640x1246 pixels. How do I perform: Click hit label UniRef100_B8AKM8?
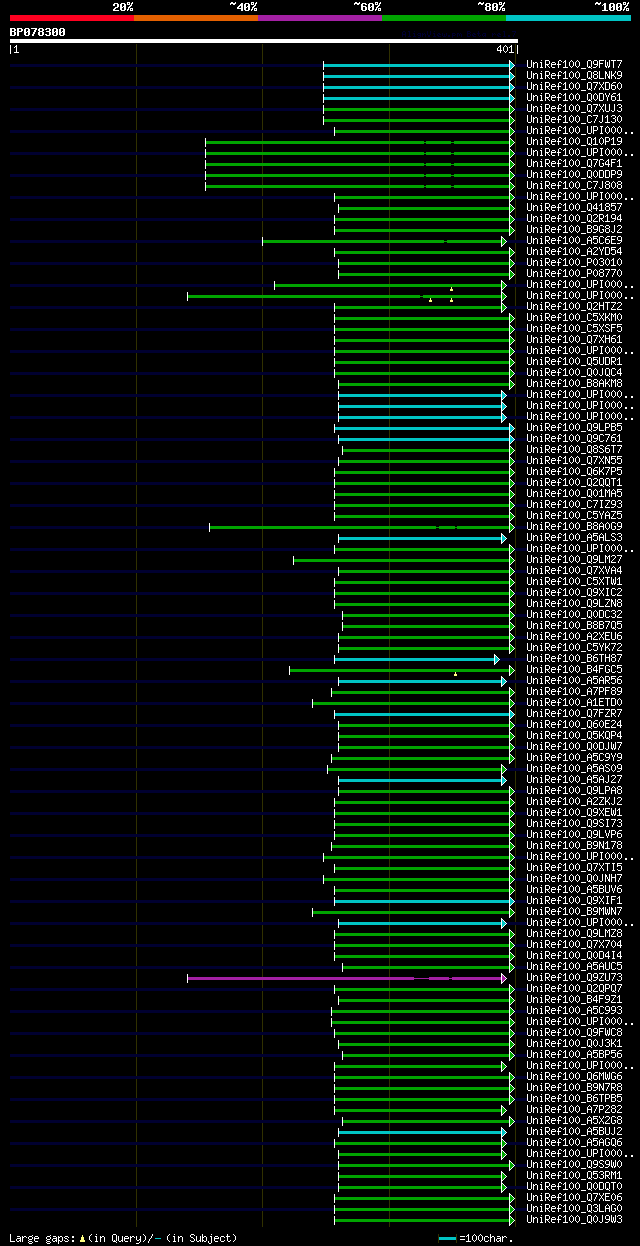click(574, 383)
